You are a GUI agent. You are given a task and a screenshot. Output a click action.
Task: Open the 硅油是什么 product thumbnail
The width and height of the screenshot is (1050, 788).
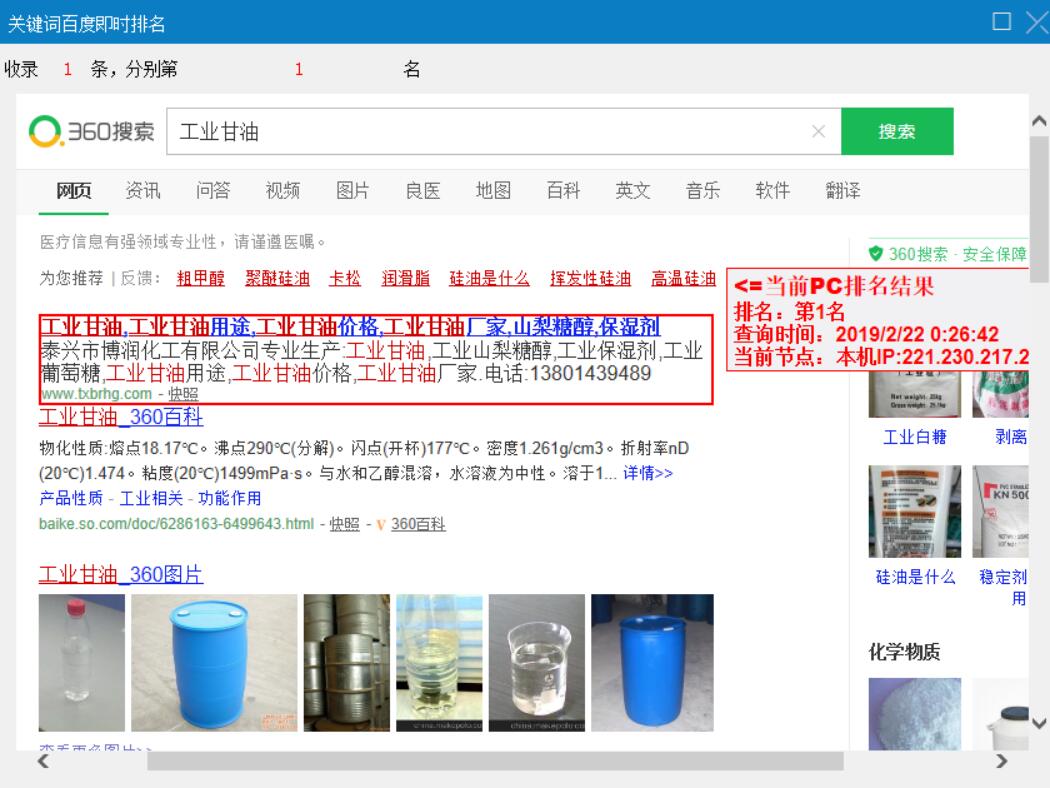(x=915, y=511)
